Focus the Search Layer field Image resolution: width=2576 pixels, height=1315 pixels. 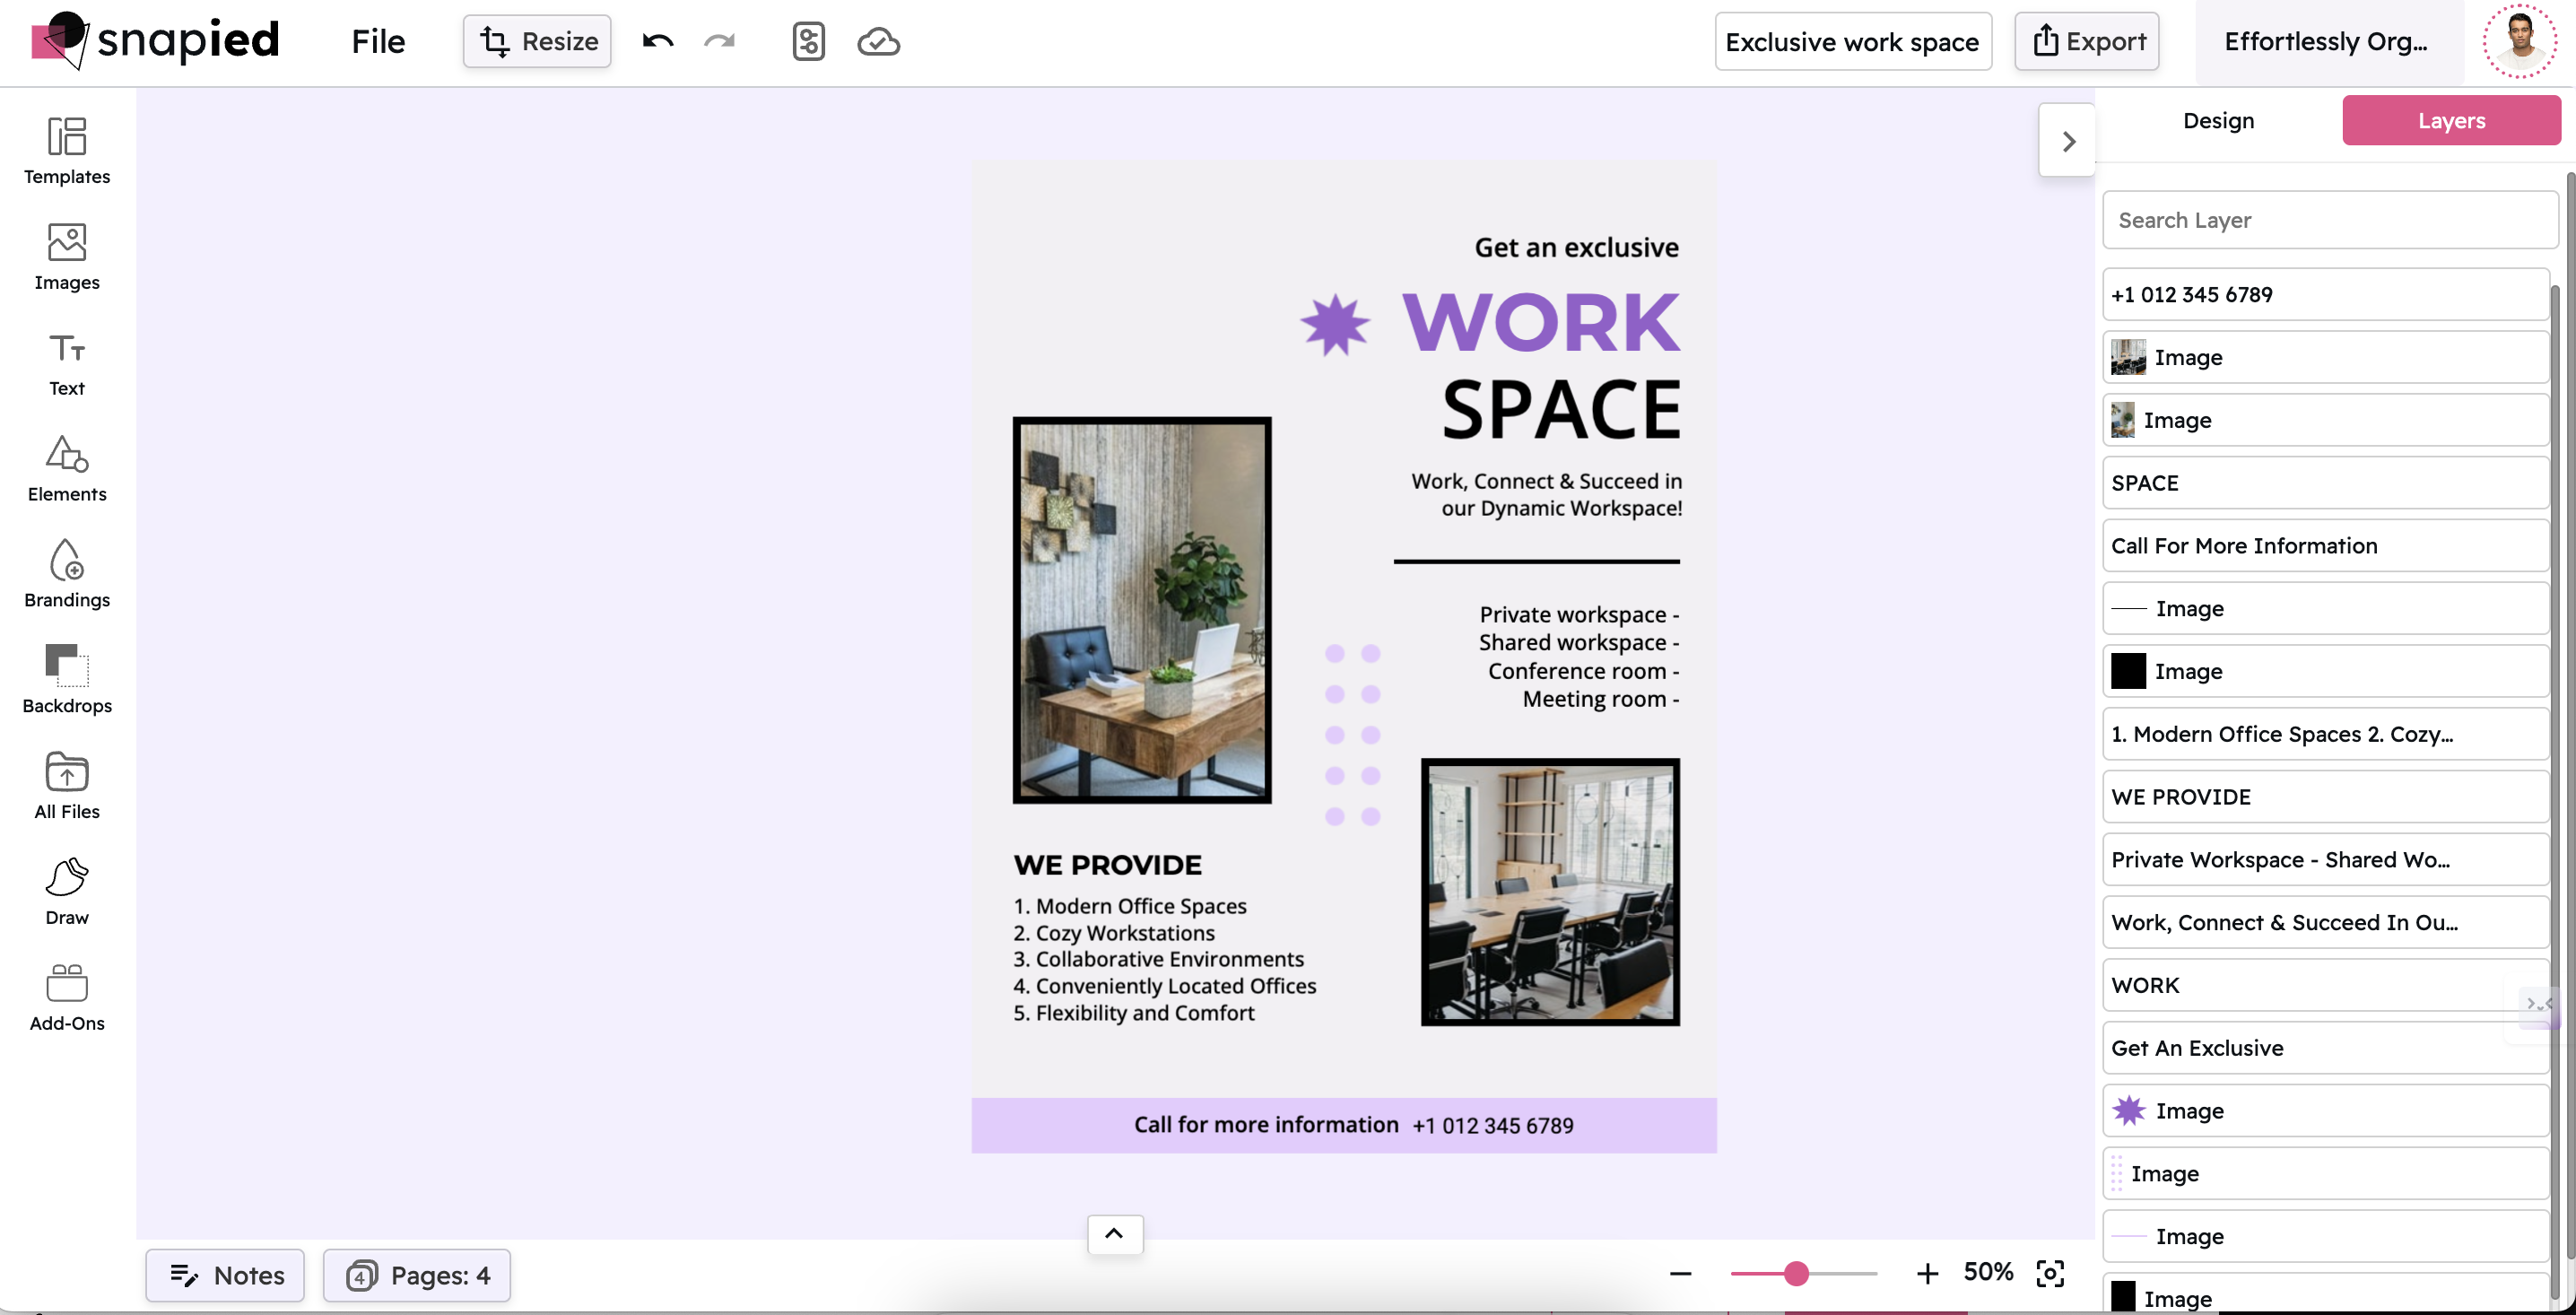point(2330,220)
